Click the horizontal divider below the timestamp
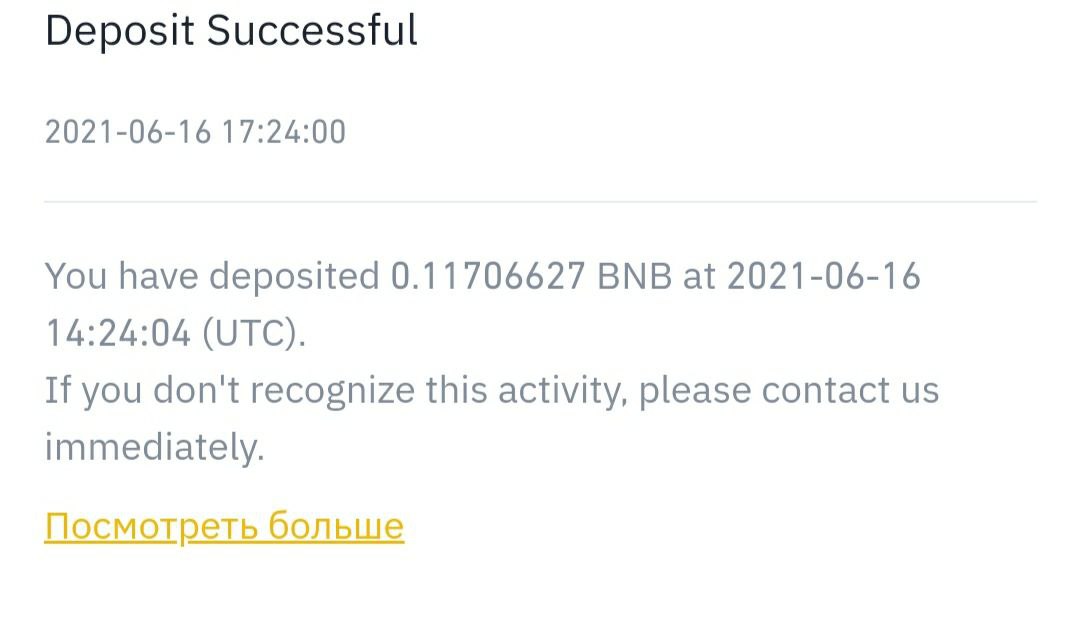This screenshot has width=1080, height=626. click(540, 201)
